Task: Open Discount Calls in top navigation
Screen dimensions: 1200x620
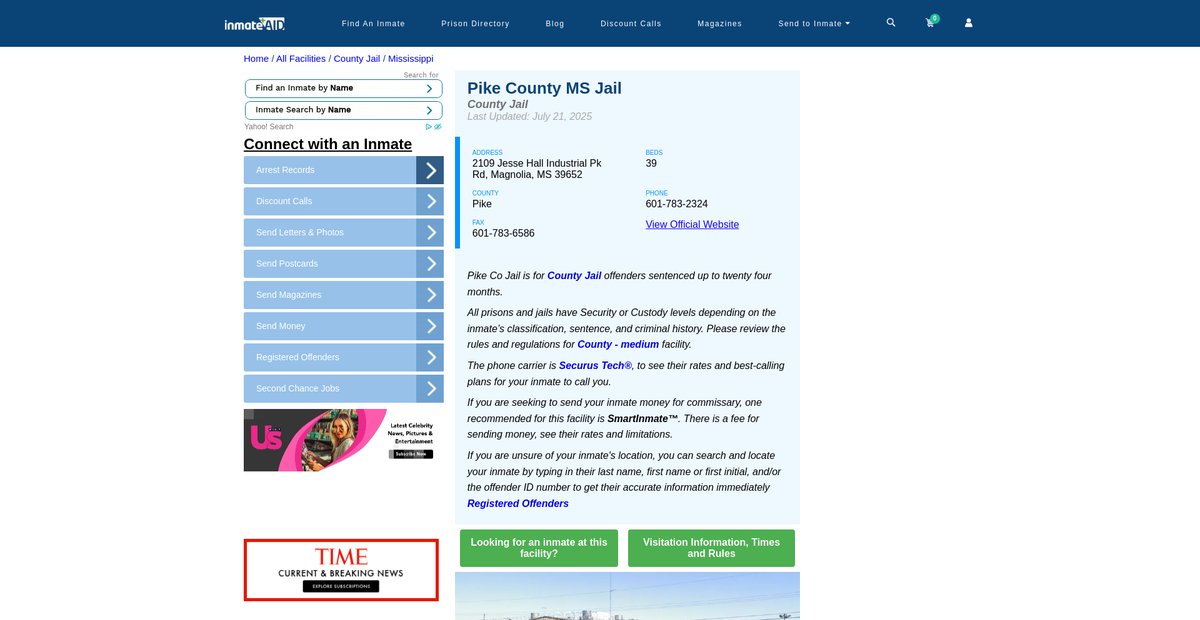Action: pos(631,23)
